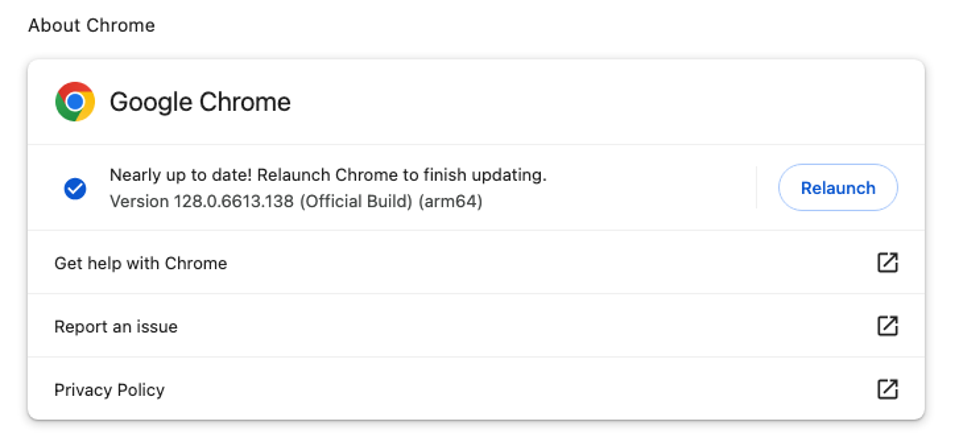This screenshot has width=959, height=446.
Task: Click the word Policy in Privacy row
Action: click(x=141, y=390)
